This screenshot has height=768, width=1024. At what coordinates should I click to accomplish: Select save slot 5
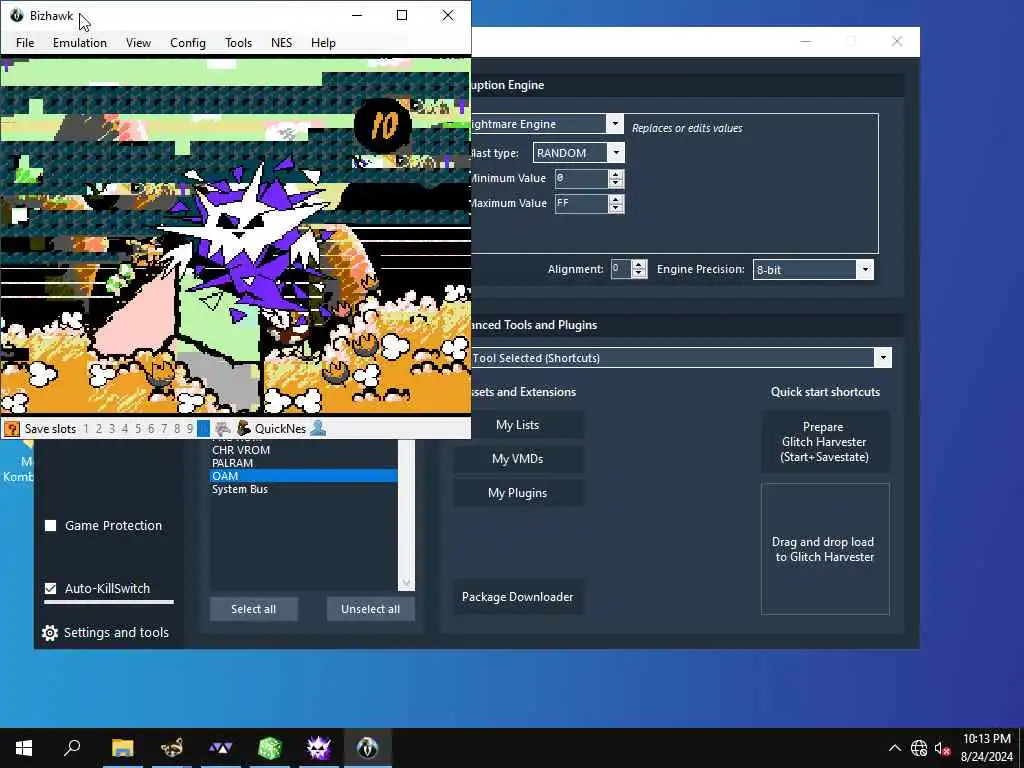[138, 428]
